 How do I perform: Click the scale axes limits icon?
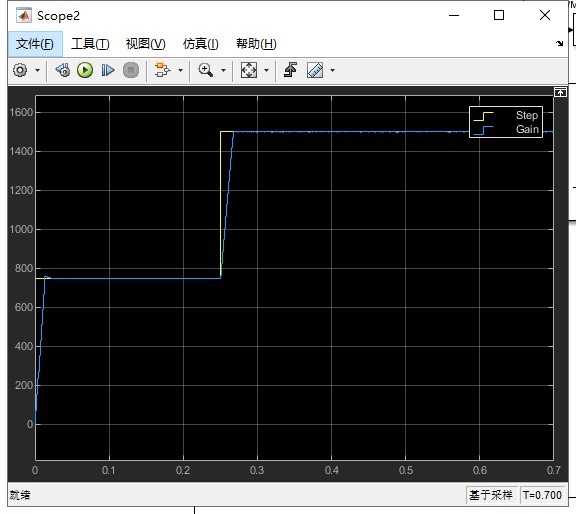coord(249,70)
